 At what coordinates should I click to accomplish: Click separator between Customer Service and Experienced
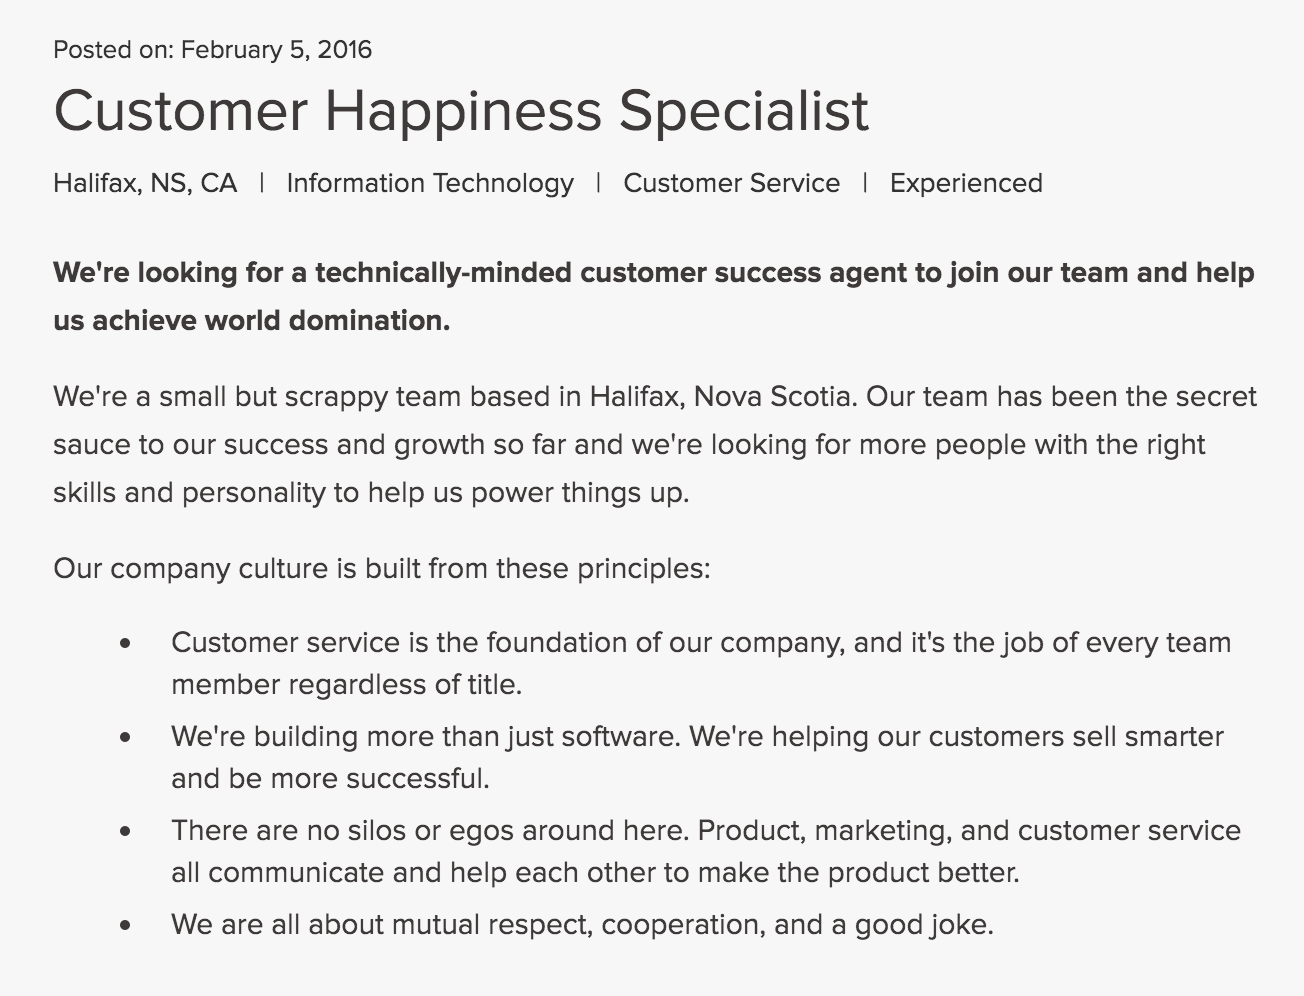[x=865, y=182]
